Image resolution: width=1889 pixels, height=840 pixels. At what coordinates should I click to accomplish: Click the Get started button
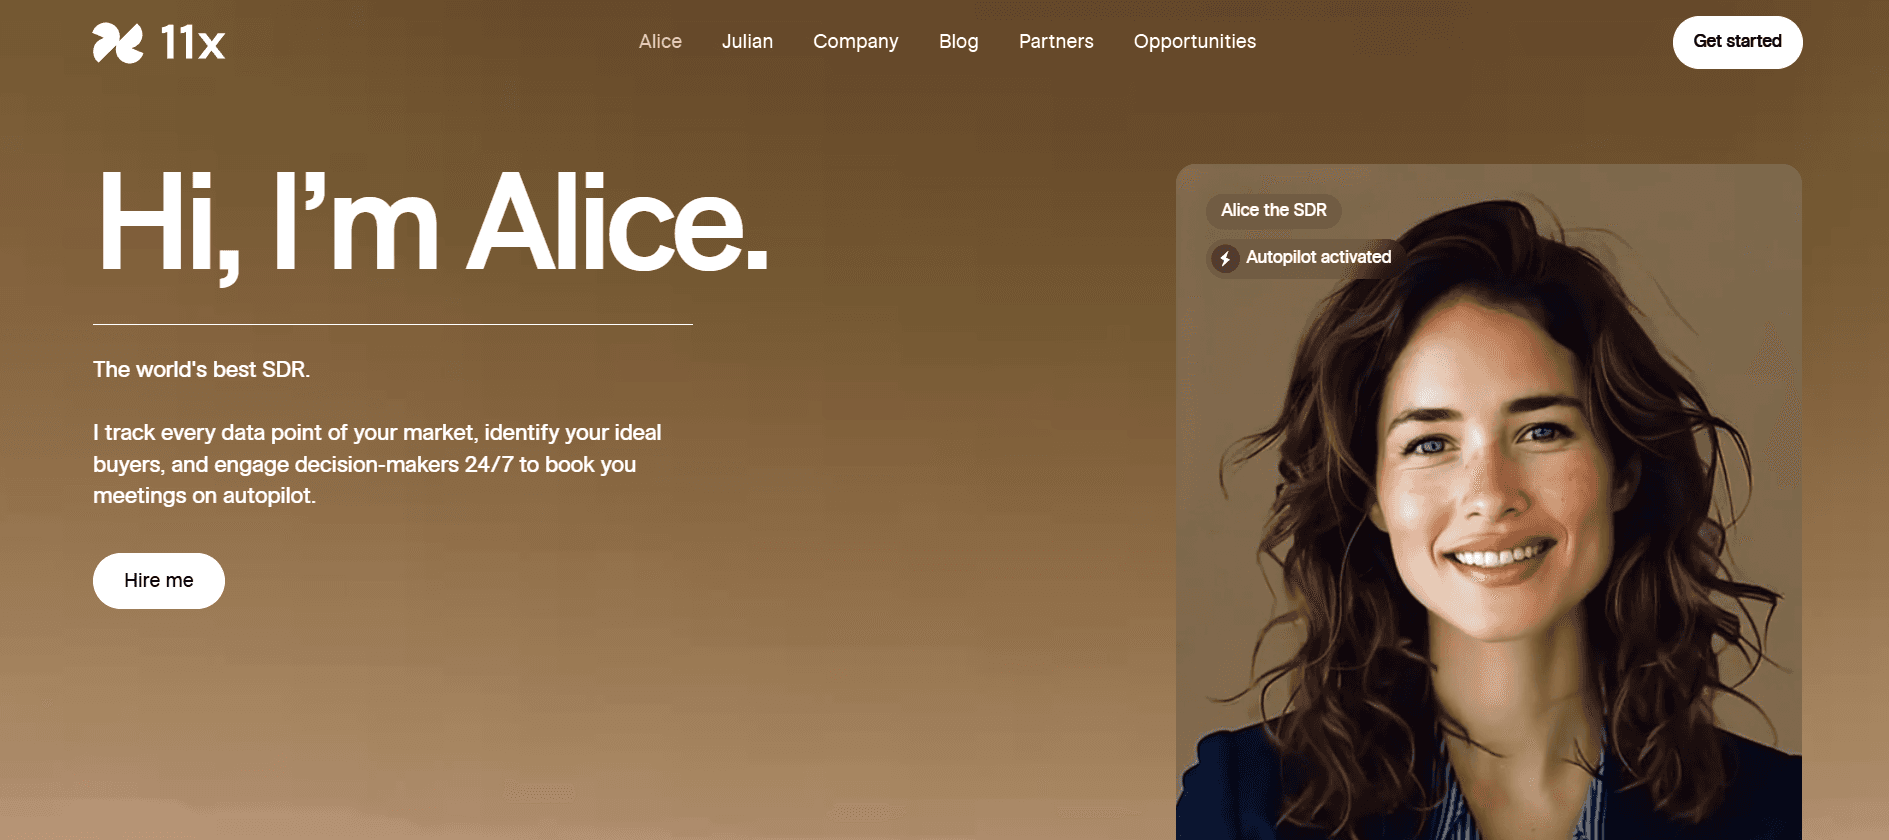pyautogui.click(x=1737, y=42)
